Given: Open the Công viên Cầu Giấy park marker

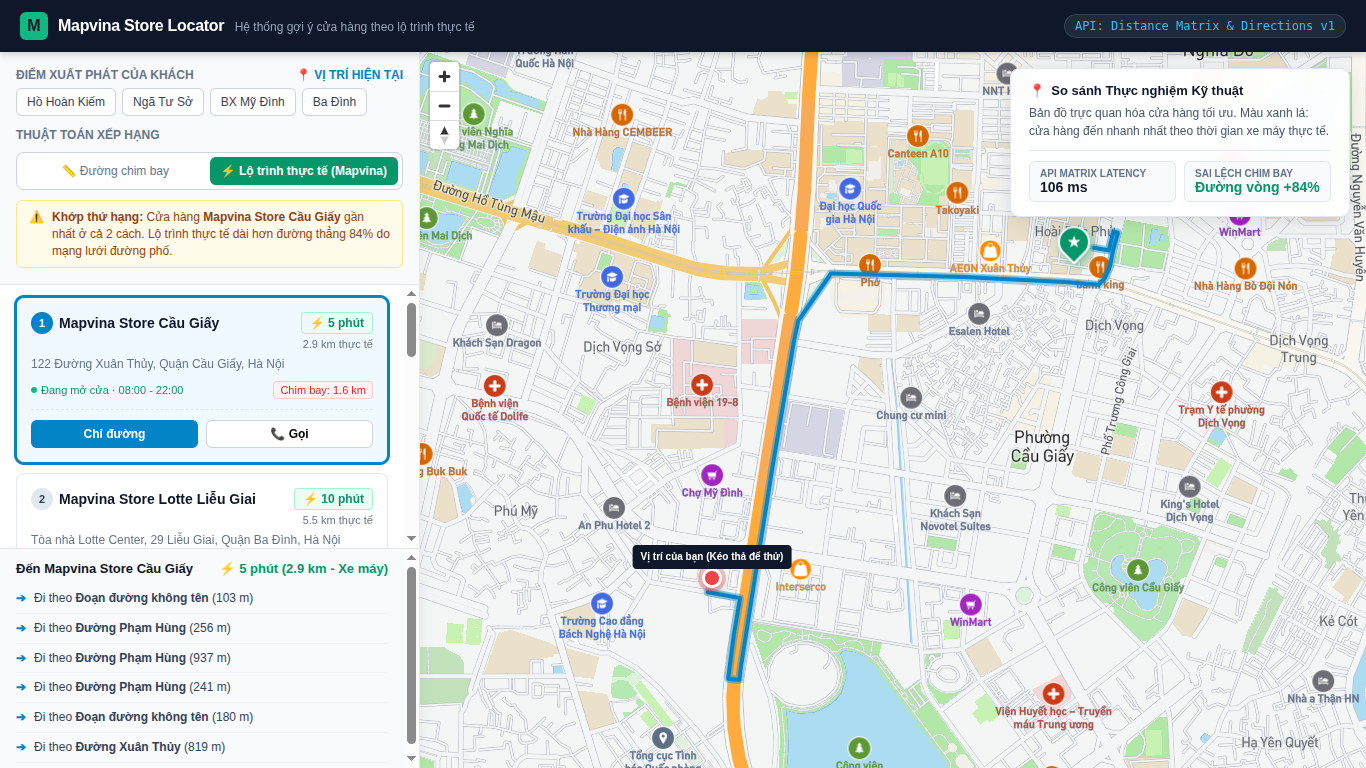Looking at the screenshot, I should pyautogui.click(x=1138, y=570).
